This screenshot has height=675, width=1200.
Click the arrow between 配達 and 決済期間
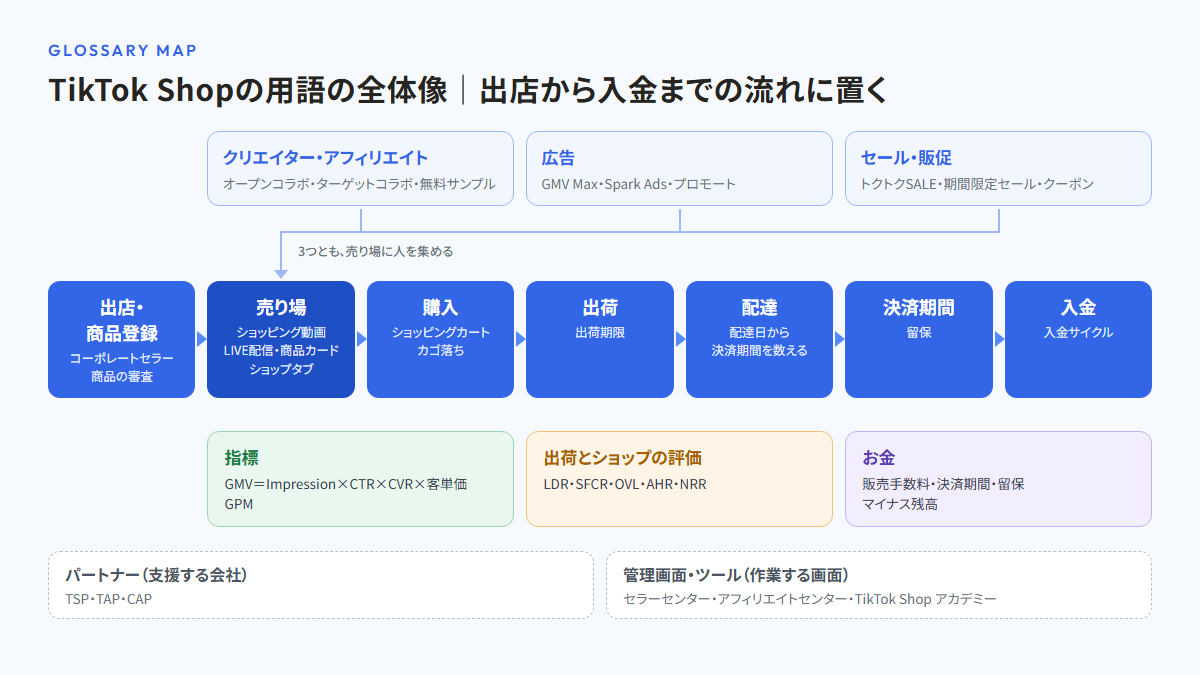pyautogui.click(x=839, y=339)
